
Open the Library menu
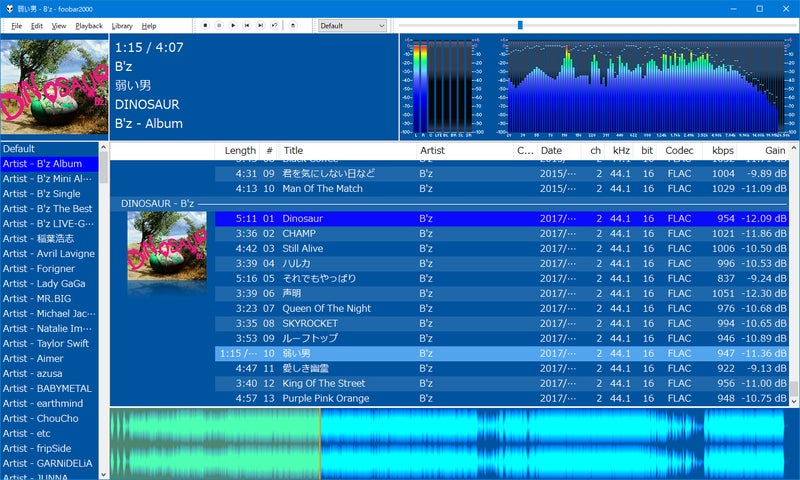(x=122, y=25)
